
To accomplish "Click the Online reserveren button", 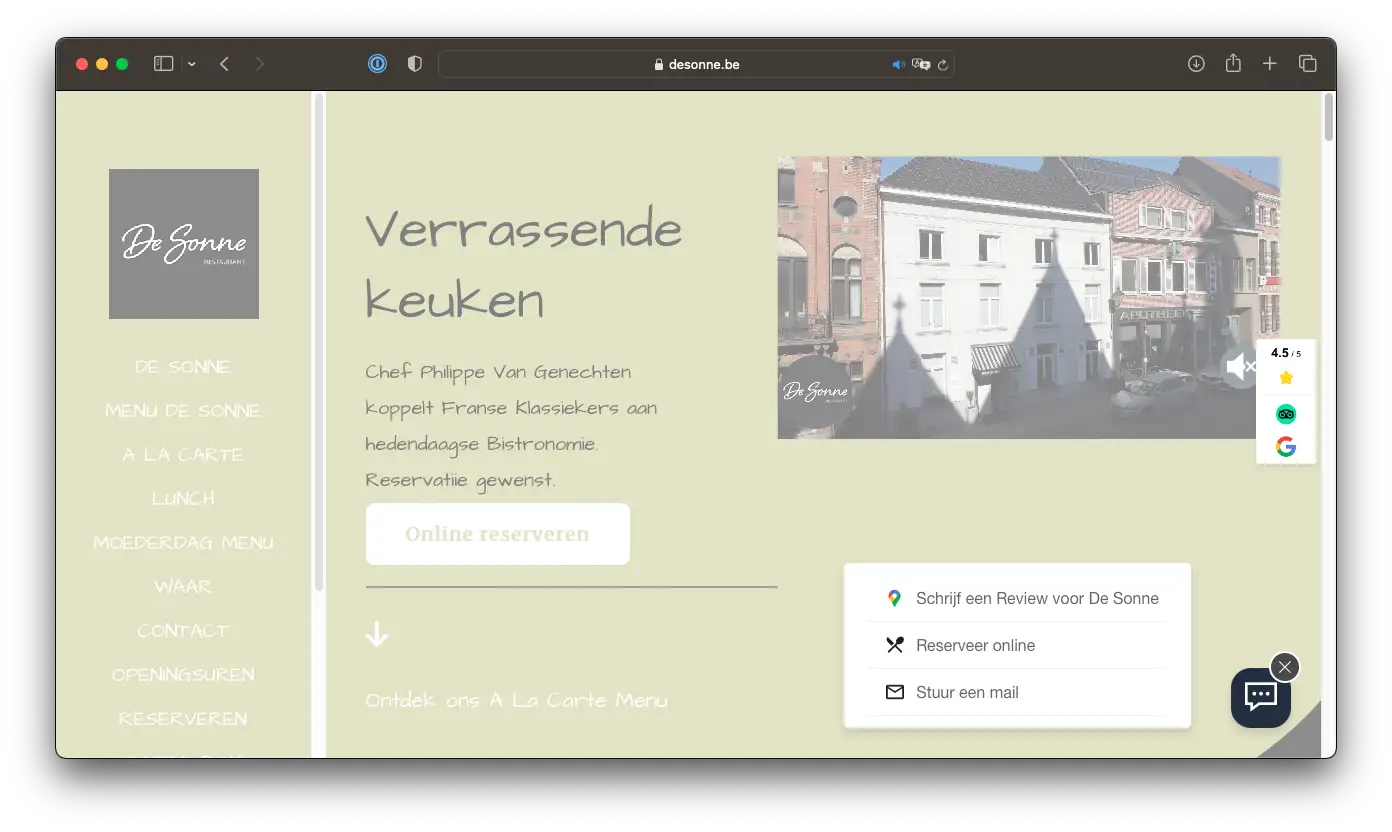I will pyautogui.click(x=497, y=534).
